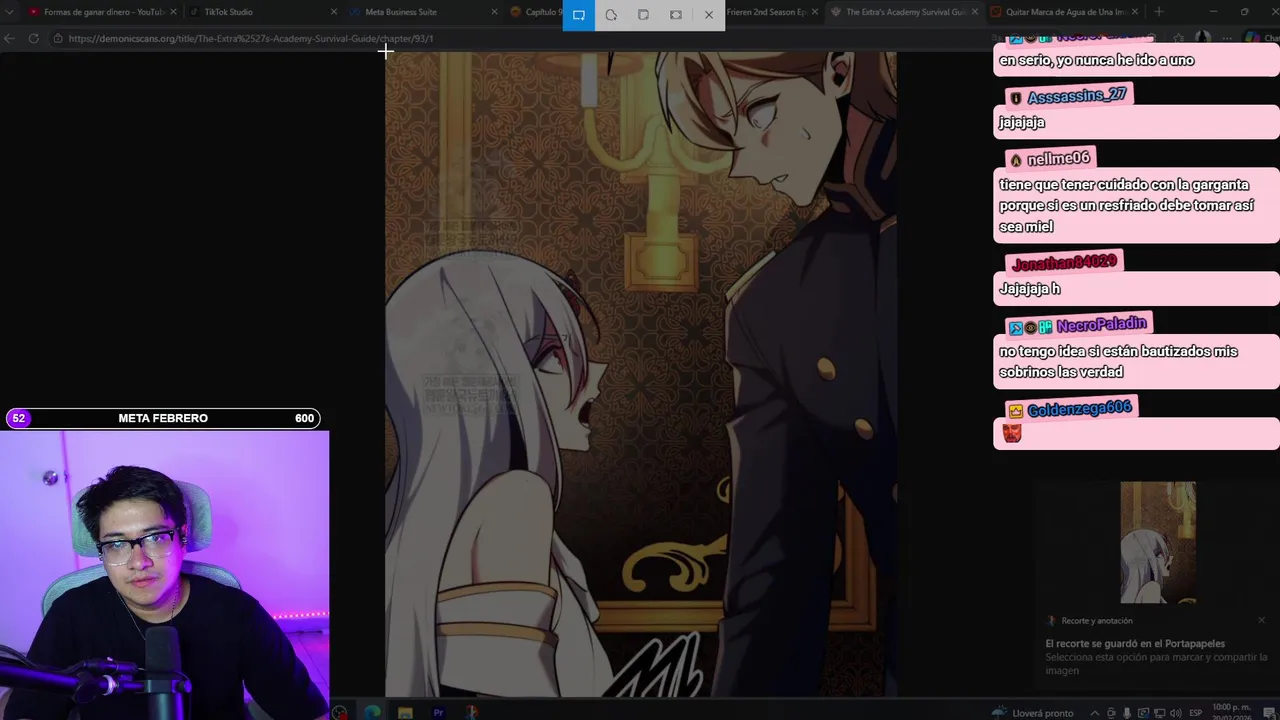
Task: Open clock and date 10:00 p. m.
Action: pos(1232,711)
